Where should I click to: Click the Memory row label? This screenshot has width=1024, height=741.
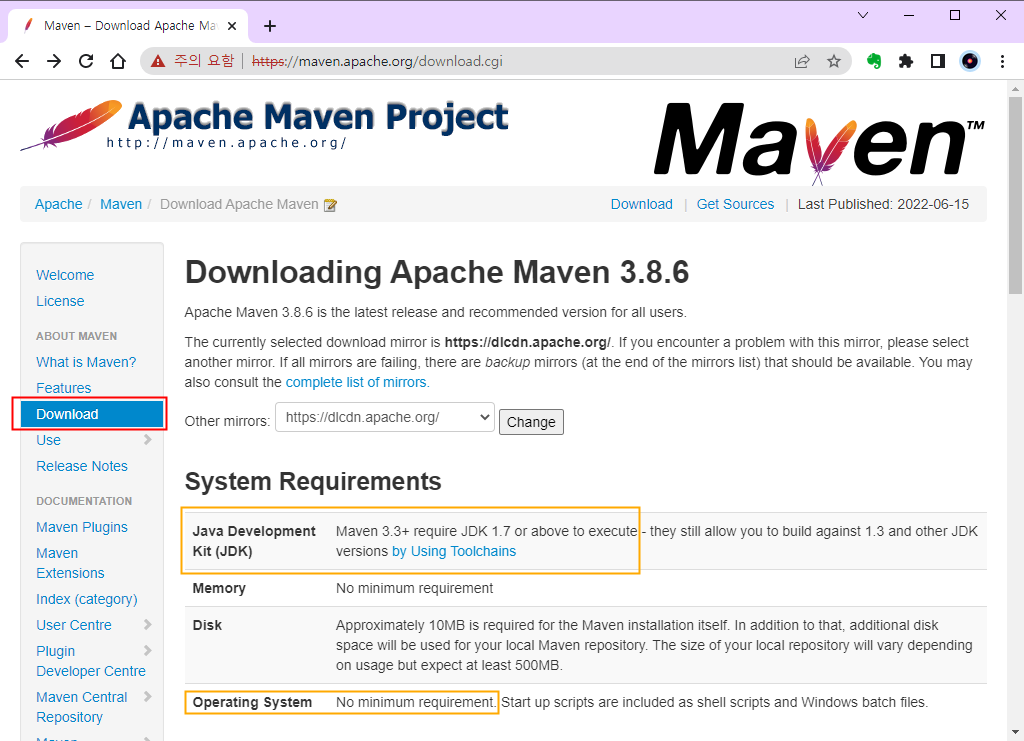(219, 589)
